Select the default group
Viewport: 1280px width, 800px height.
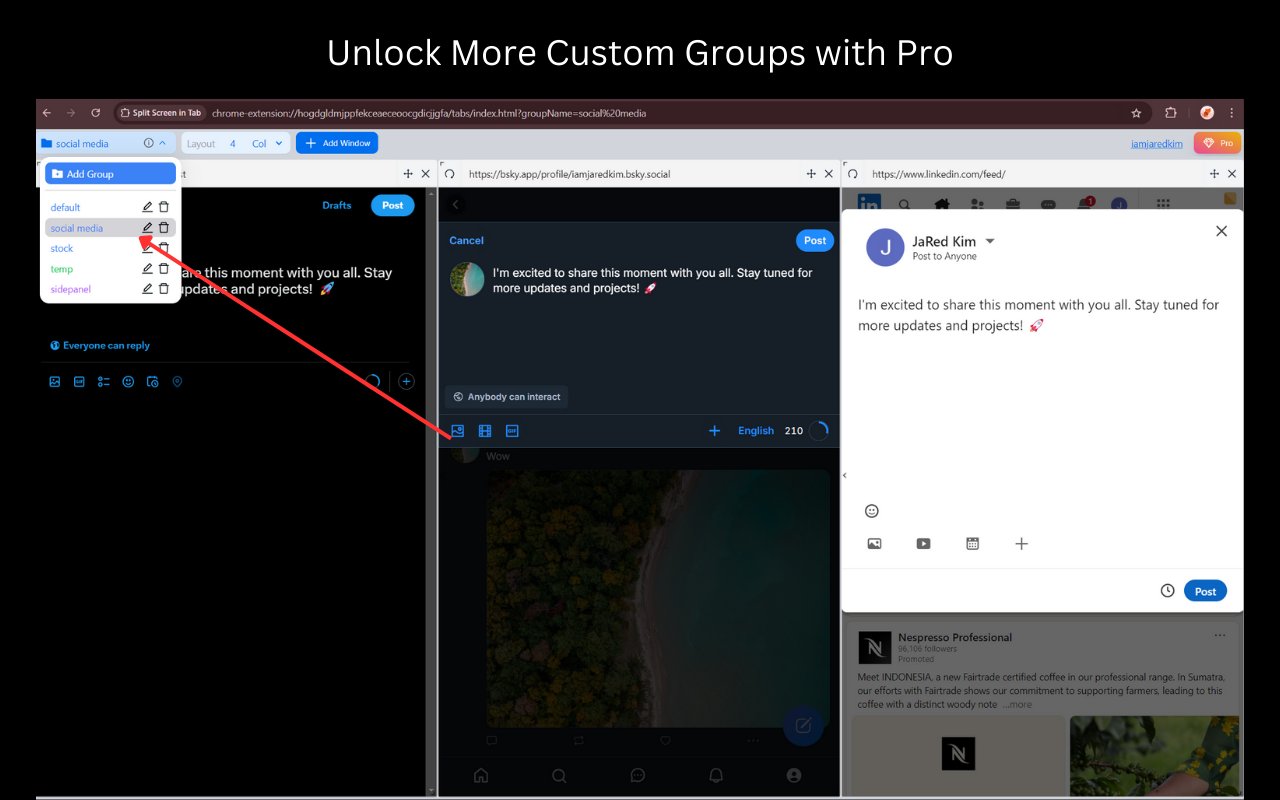click(x=66, y=207)
